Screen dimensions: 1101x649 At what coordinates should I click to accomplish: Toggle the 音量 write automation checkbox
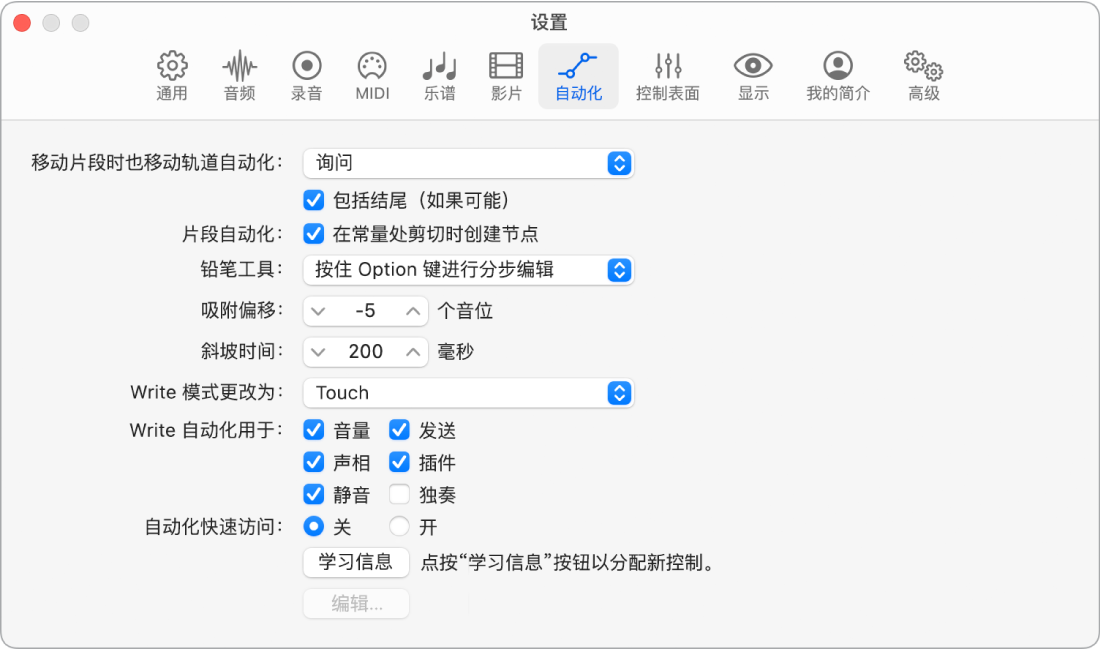(x=313, y=430)
